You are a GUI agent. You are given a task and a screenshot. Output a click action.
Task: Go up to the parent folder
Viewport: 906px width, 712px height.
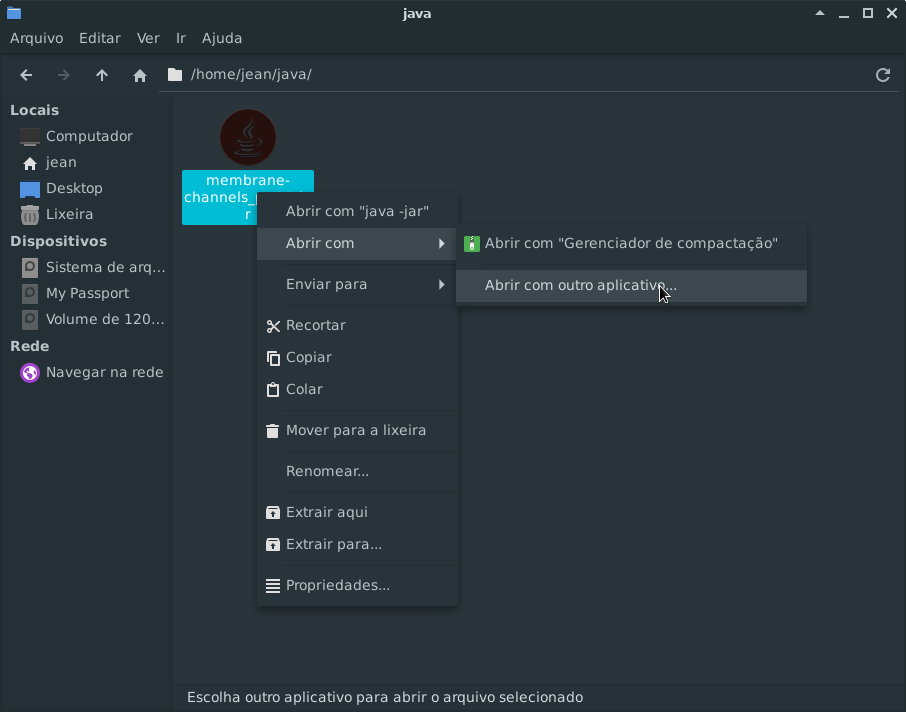(102, 75)
